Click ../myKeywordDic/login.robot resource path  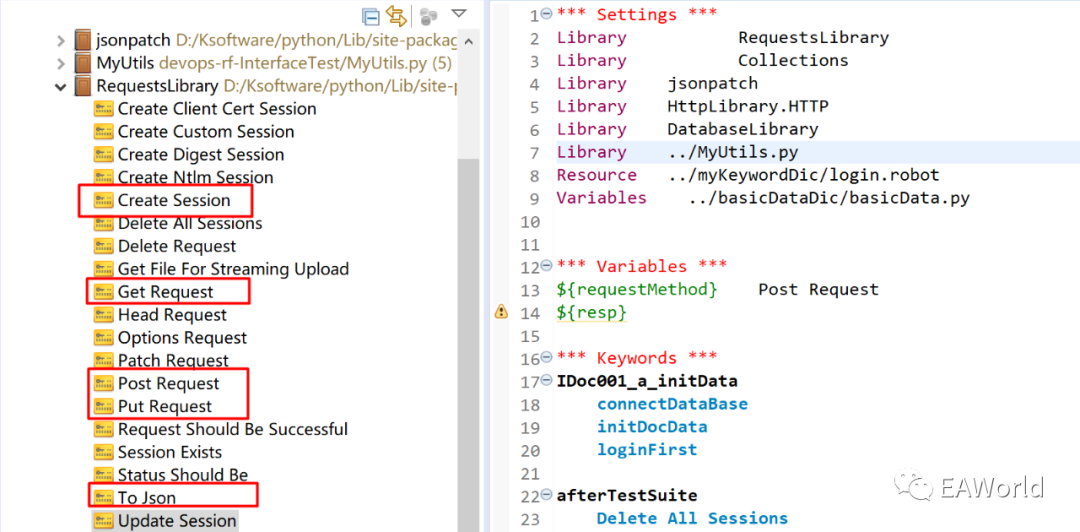(x=804, y=174)
